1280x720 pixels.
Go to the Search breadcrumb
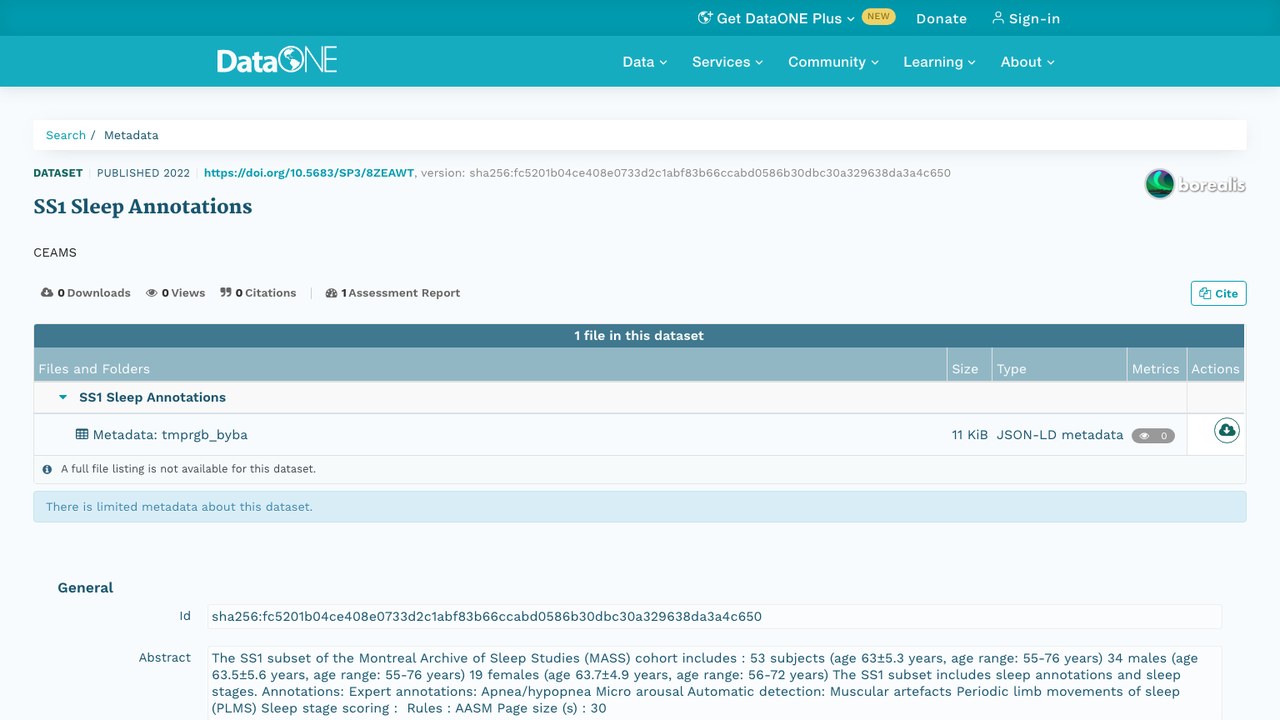coord(66,135)
